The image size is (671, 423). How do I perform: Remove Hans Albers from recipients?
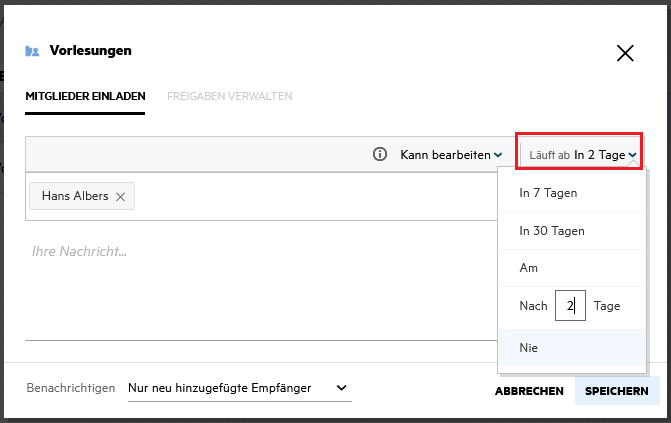pos(121,197)
